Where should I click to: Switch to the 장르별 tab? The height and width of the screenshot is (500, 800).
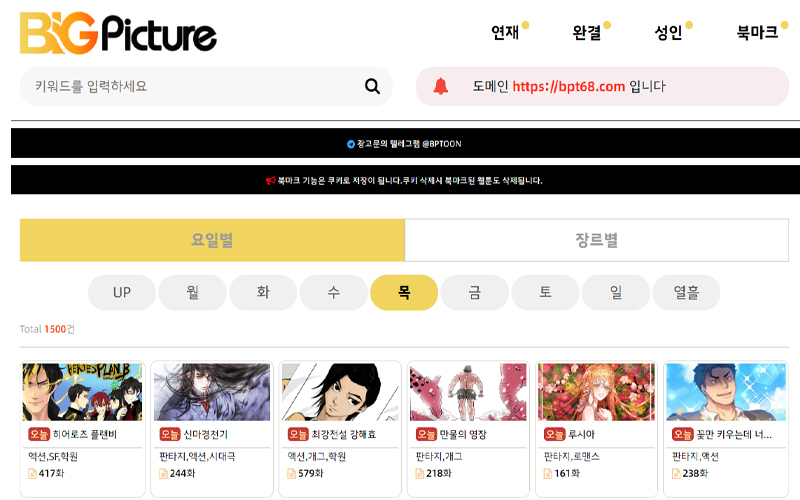point(597,240)
